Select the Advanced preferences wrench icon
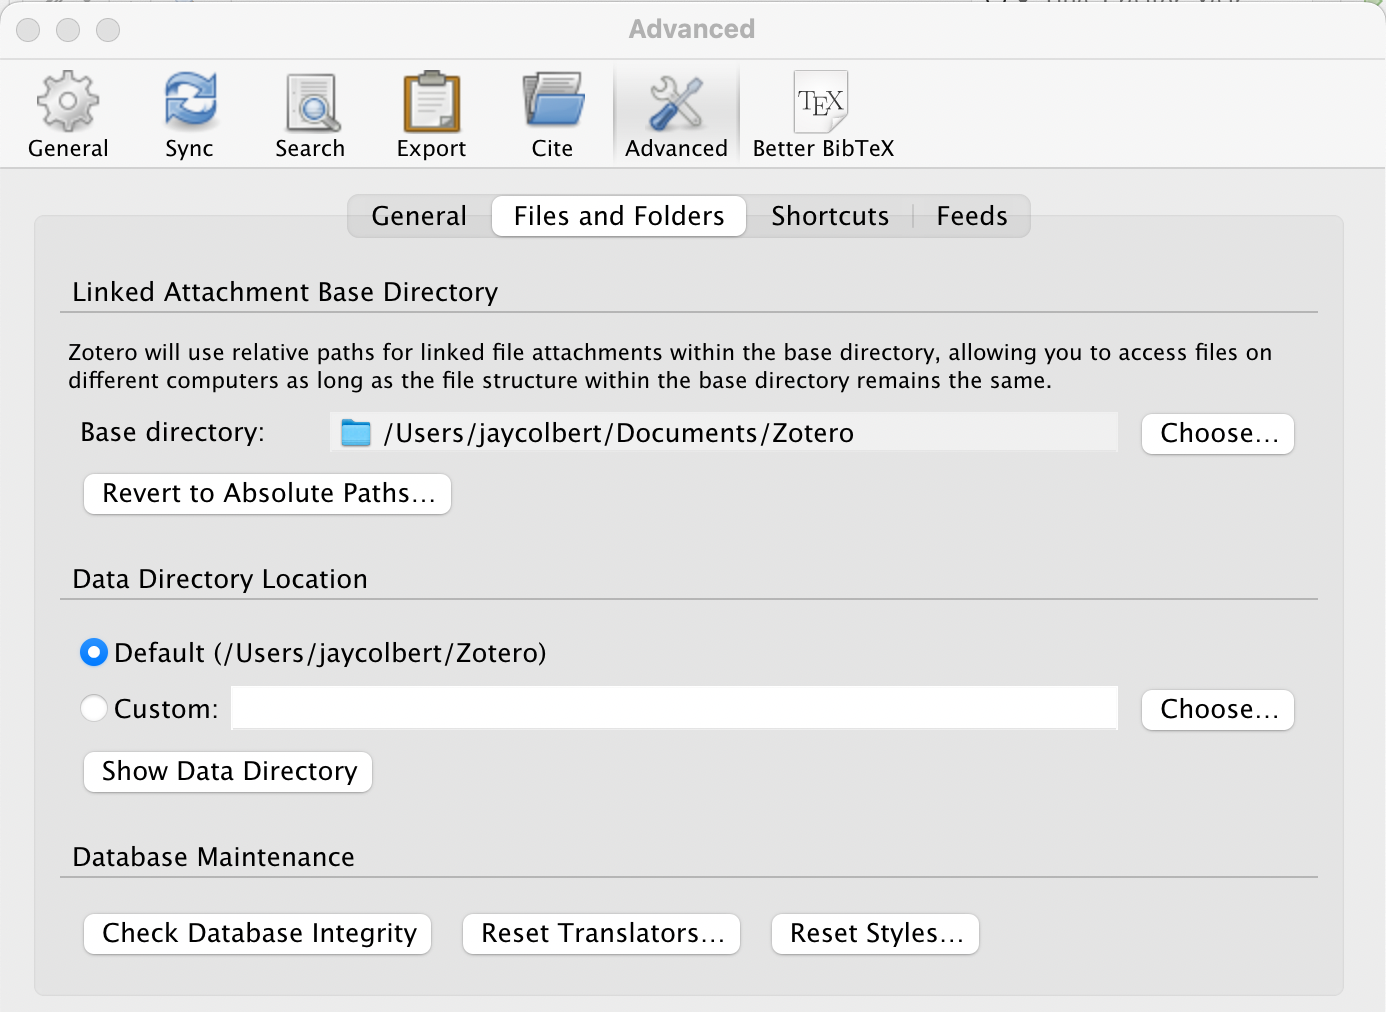 coord(676,112)
